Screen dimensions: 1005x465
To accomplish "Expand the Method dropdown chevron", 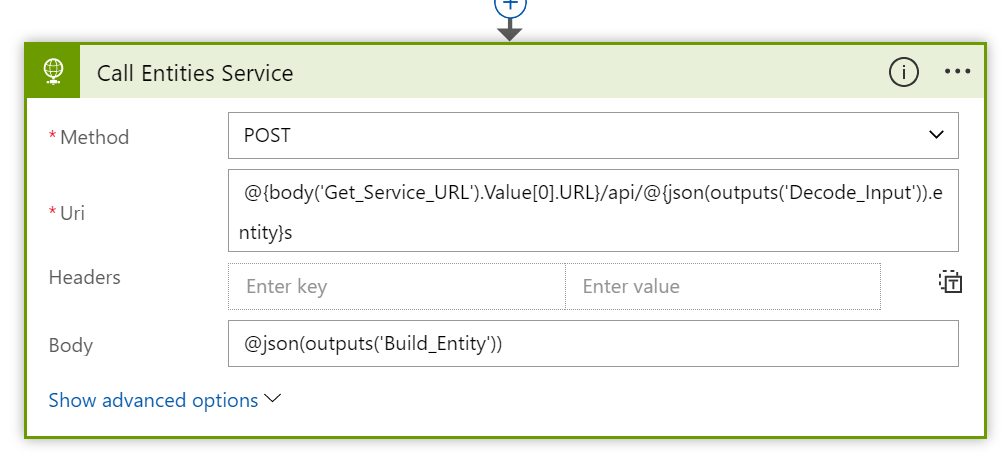I will [936, 135].
